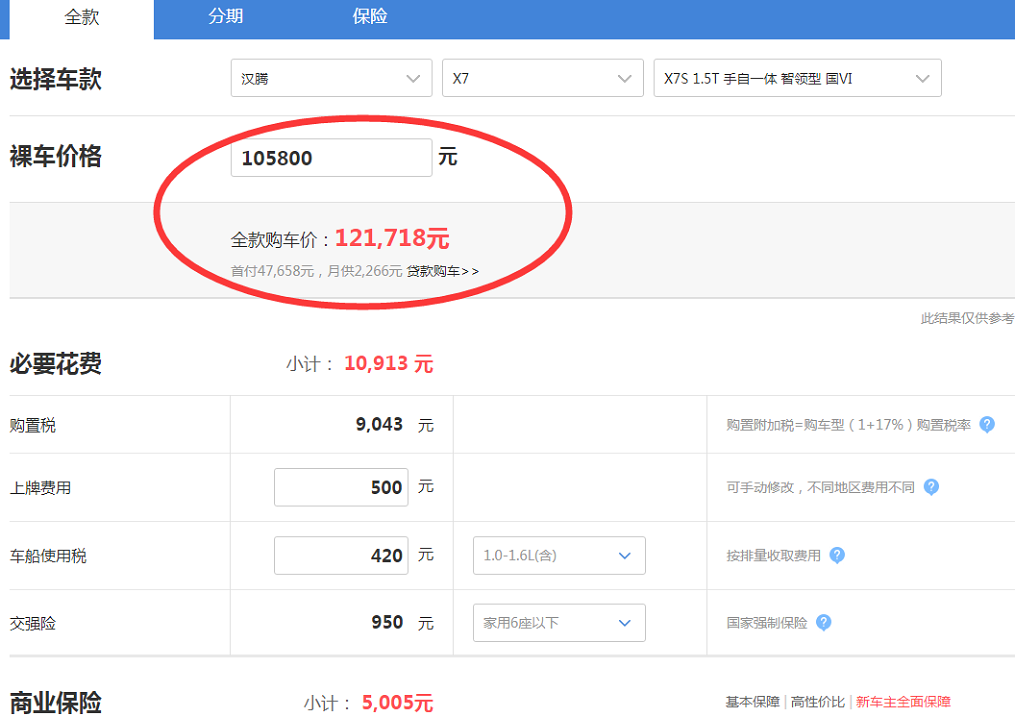The image size is (1015, 717).
Task: Switch to the 全款 tab
Action: tap(82, 17)
